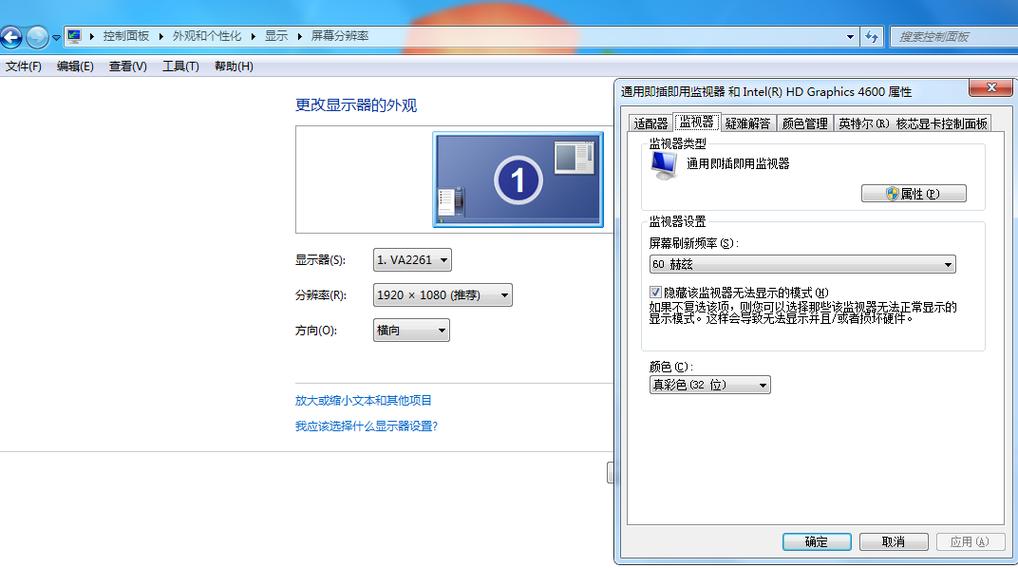Click the 更改显示器的外观 heading
Screen dimensions: 1018x568
pos(356,105)
